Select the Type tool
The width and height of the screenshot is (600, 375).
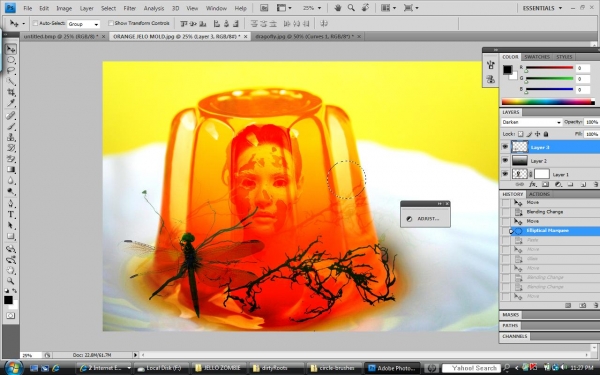(x=11, y=214)
